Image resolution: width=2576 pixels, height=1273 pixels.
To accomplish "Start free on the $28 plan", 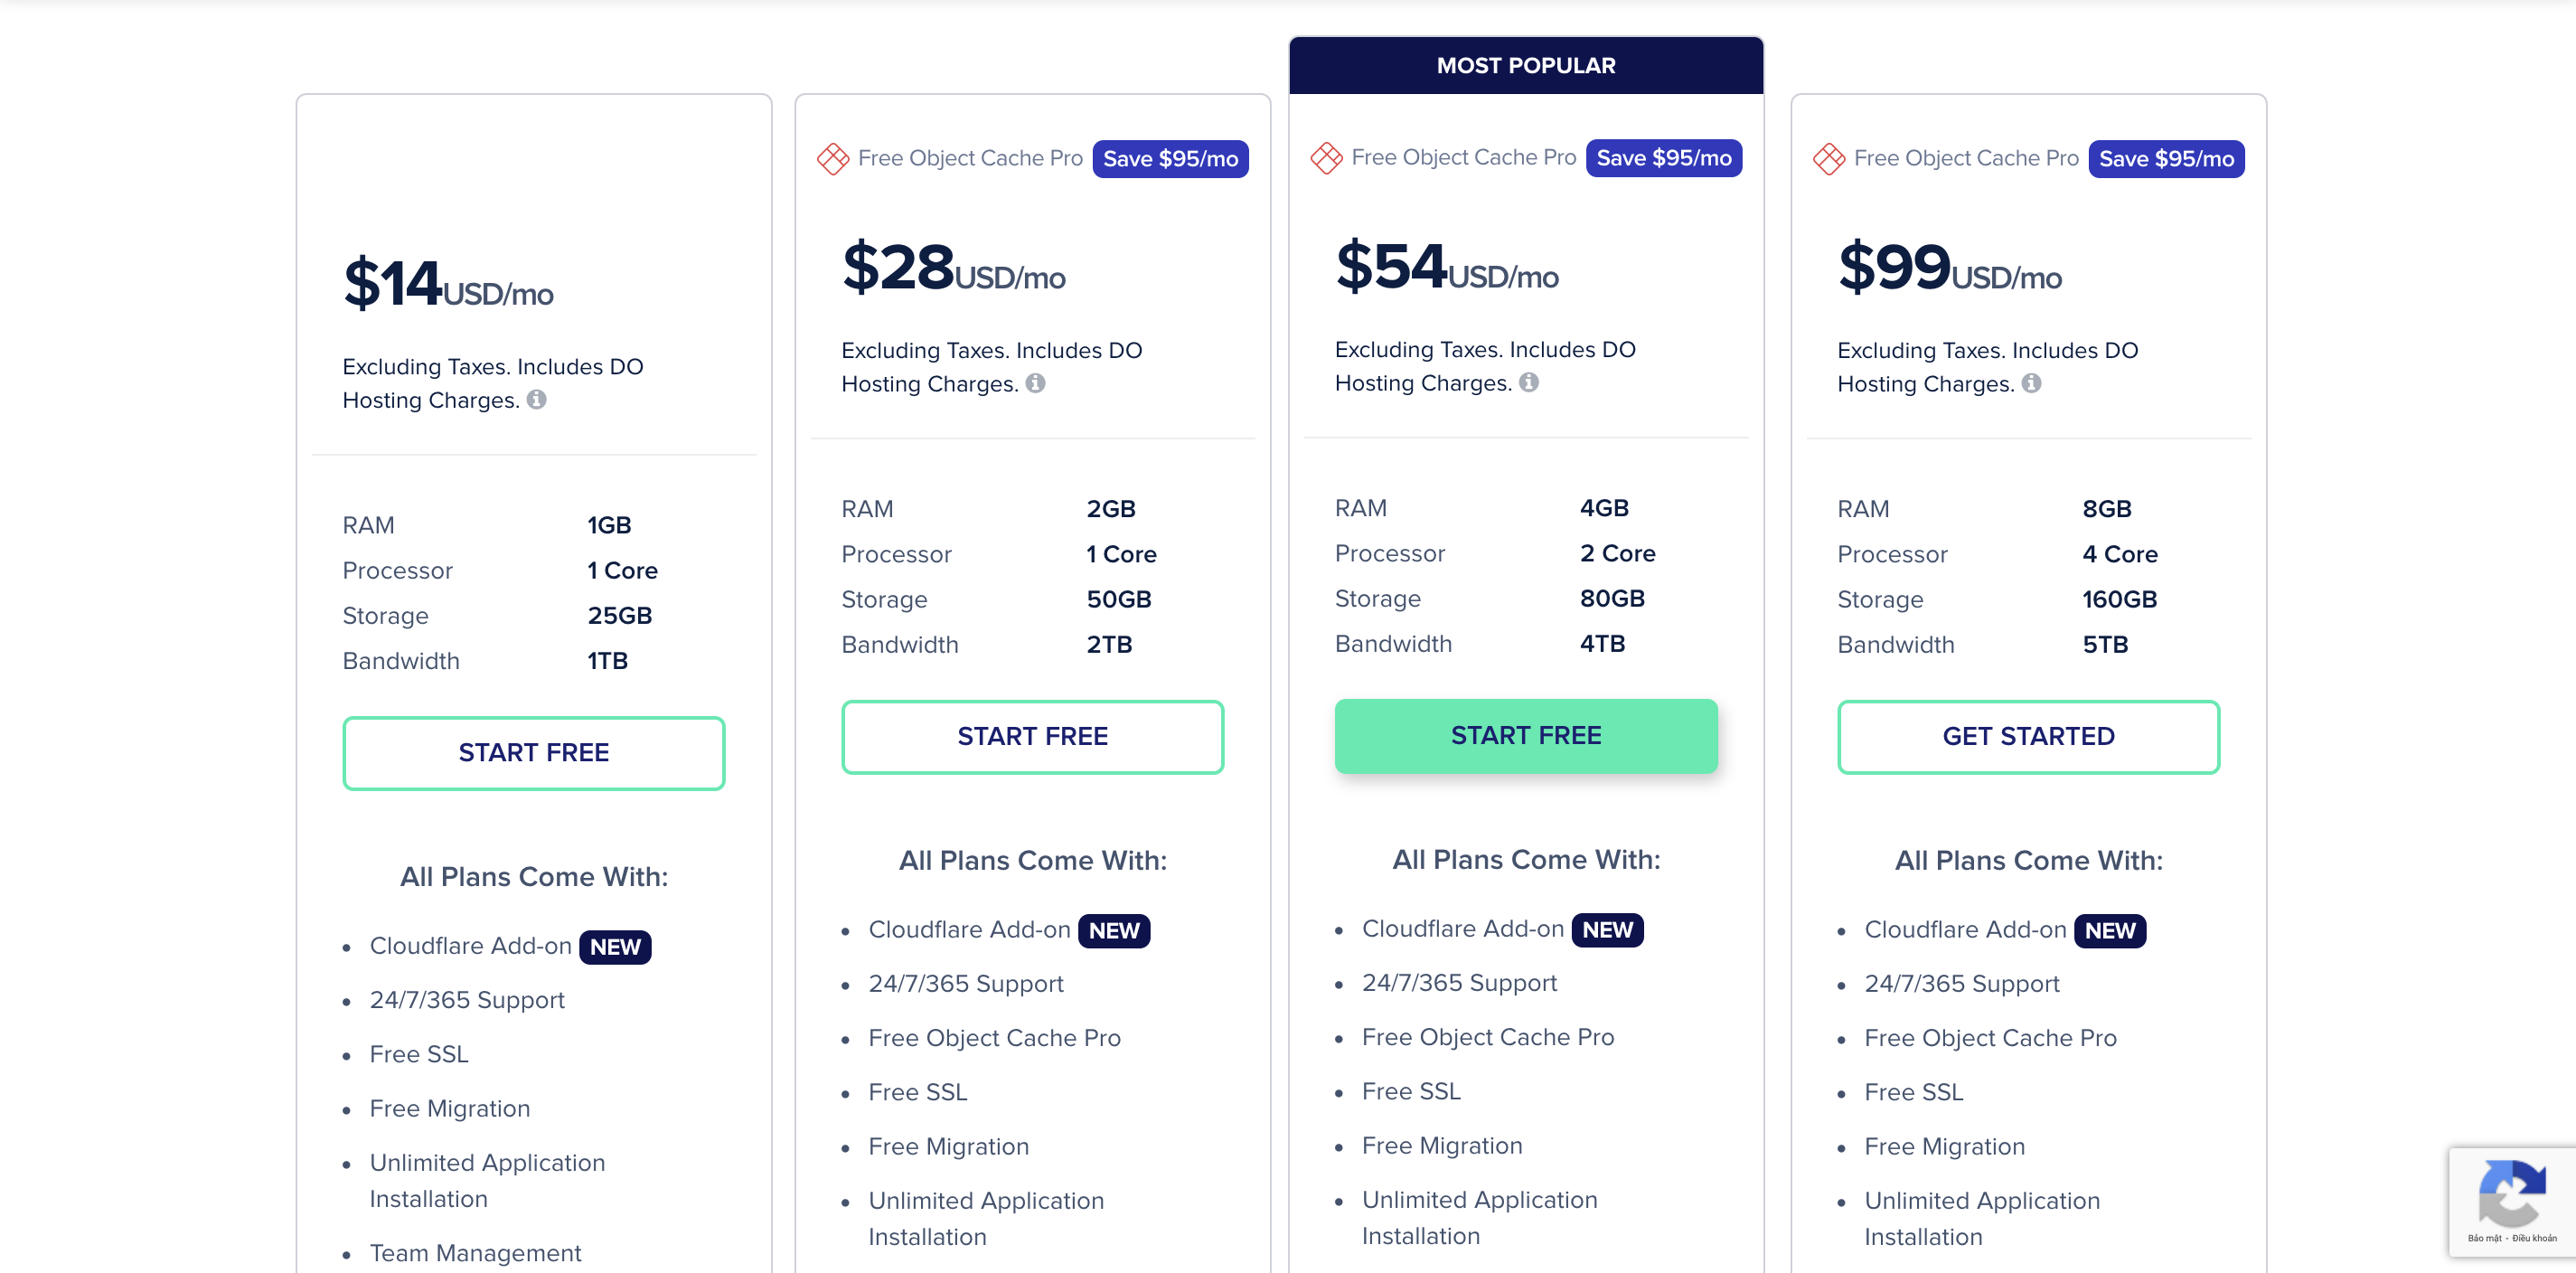I will coord(1032,736).
